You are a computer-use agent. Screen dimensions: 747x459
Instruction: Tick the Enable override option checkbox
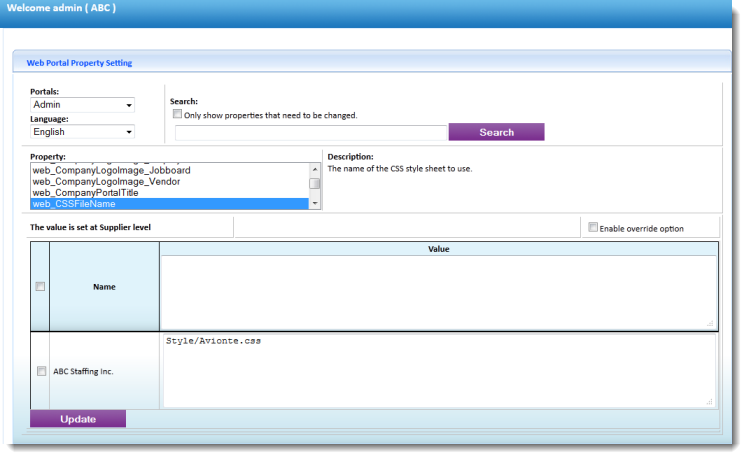pyautogui.click(x=593, y=227)
